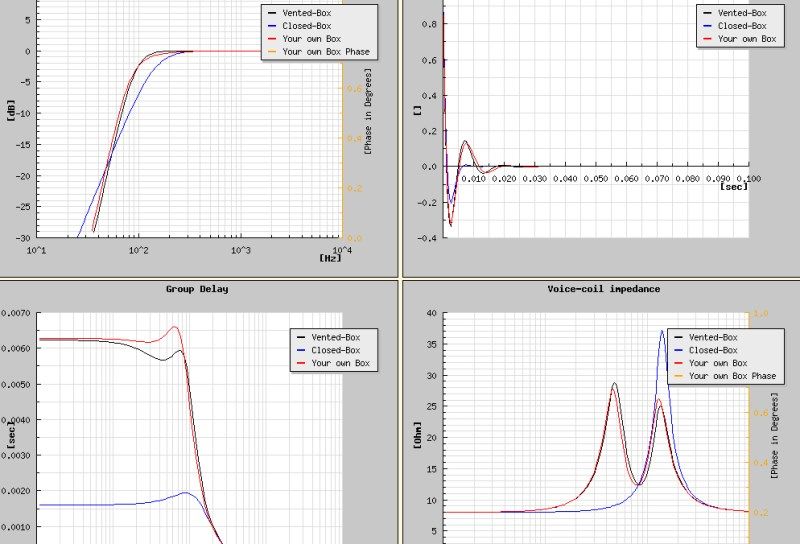Screen dimensions: 800x544
Task: Click the [Ohm] axis label
Action: [x=417, y=435]
